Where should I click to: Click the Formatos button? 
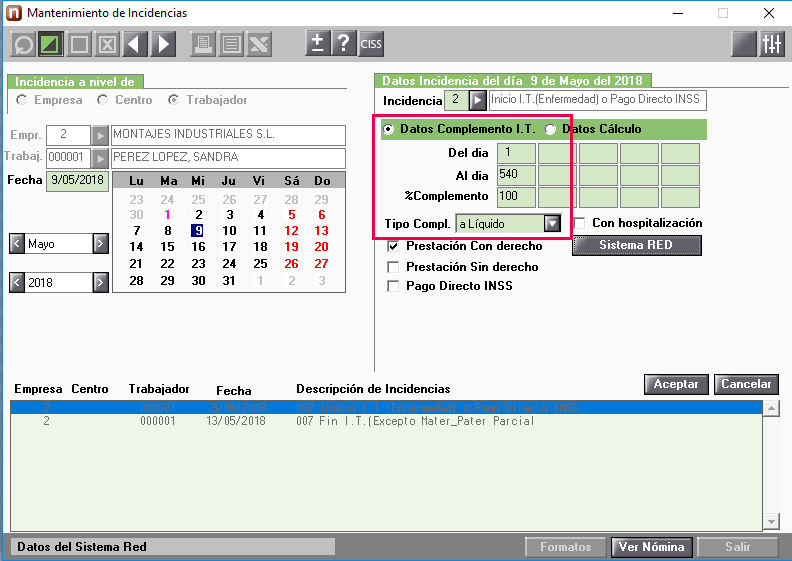[565, 547]
